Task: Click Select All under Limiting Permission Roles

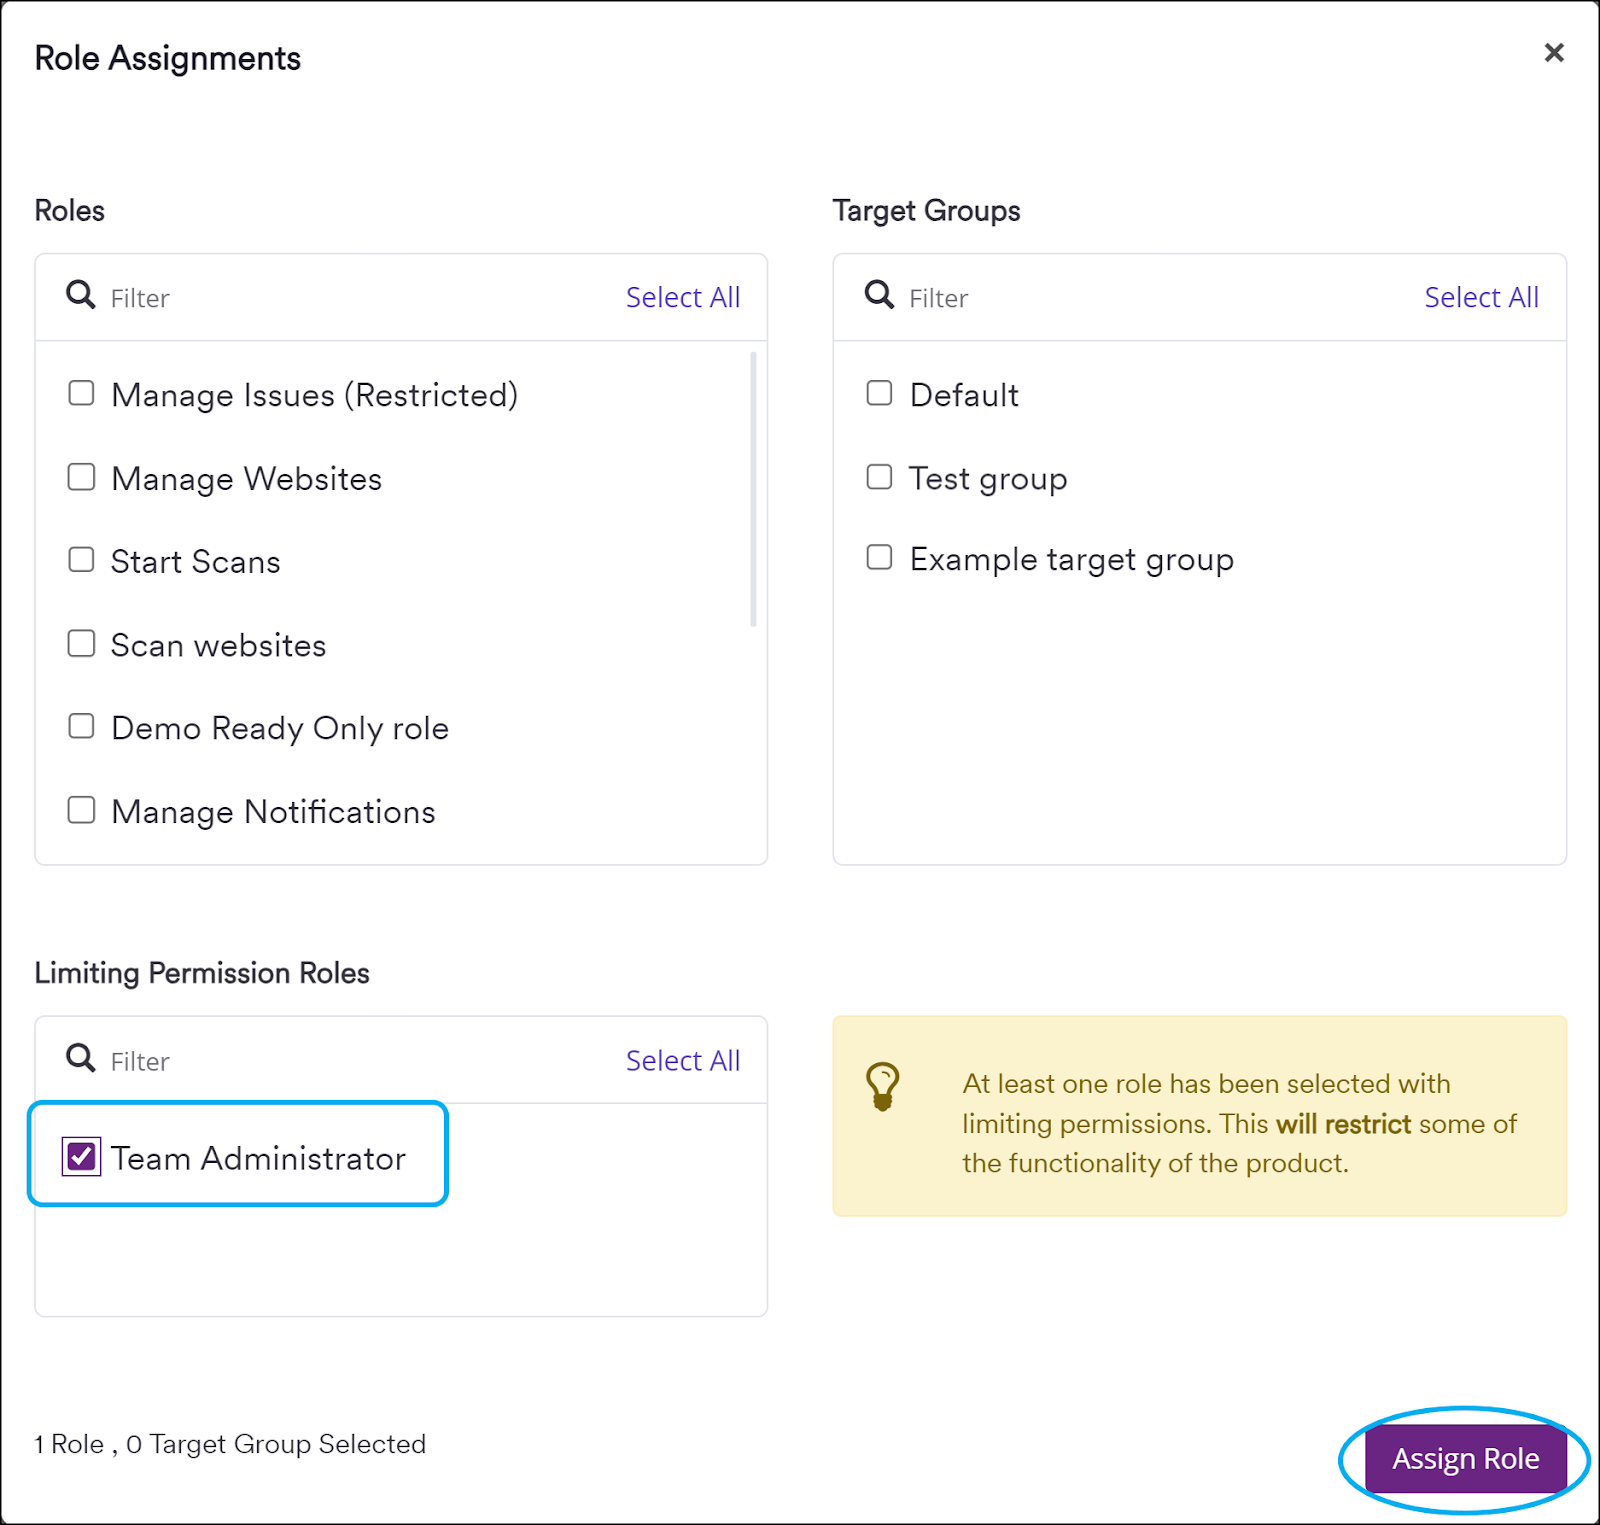Action: point(683,1060)
